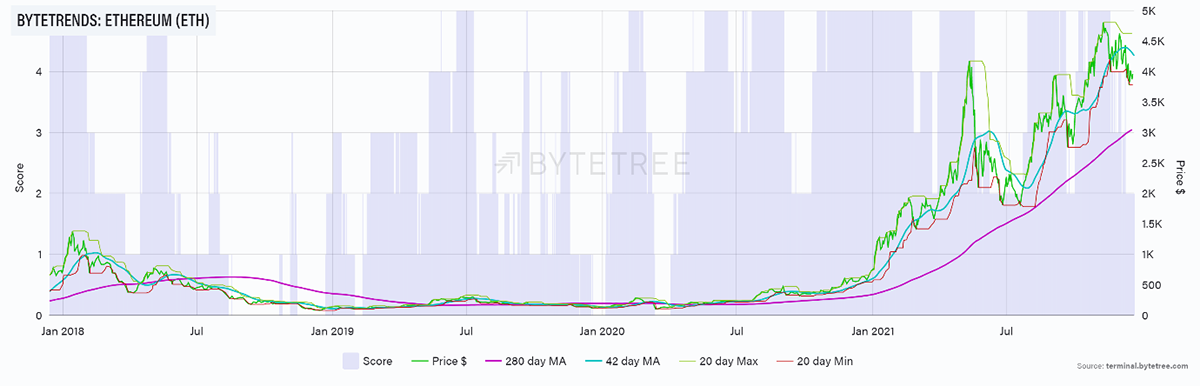Hide the 42 day MA series
This screenshot has width=1200, height=386.
[622, 360]
